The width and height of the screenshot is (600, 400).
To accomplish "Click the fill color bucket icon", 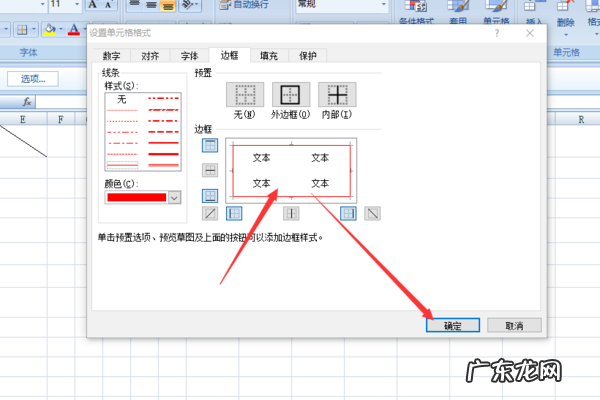I will 50,29.
